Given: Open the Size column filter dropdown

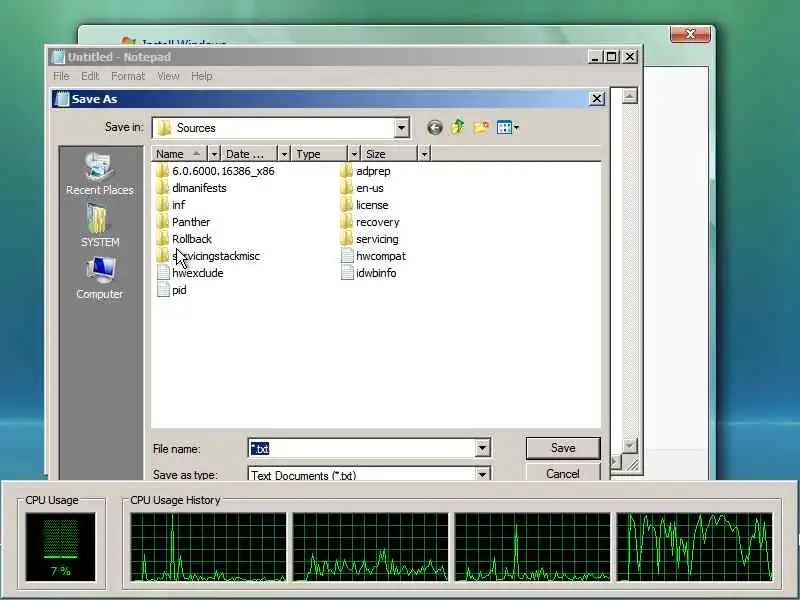Looking at the screenshot, I should tap(424, 154).
